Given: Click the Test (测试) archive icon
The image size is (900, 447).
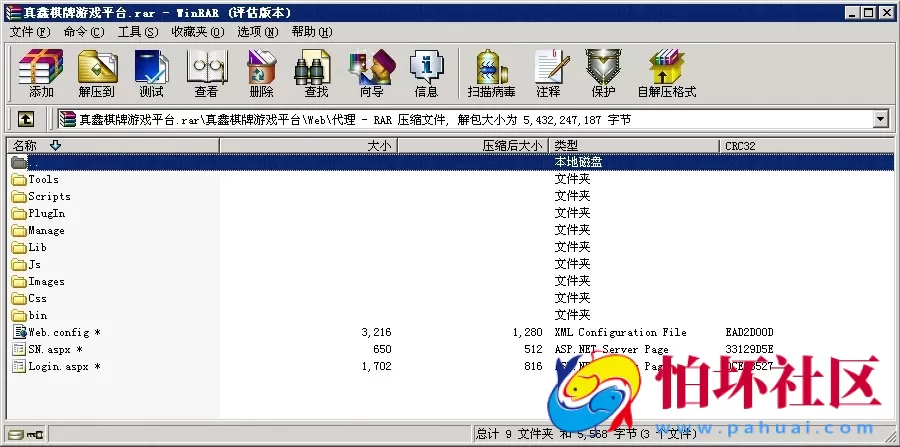Looking at the screenshot, I should (152, 73).
